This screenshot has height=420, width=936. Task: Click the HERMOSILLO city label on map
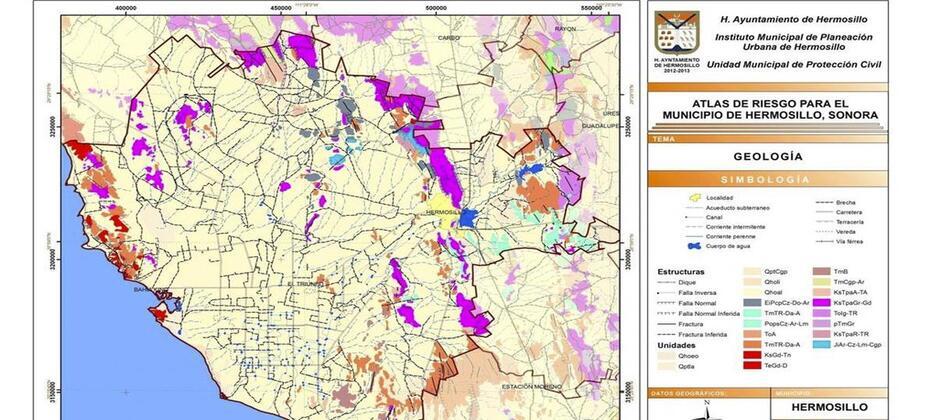pyautogui.click(x=441, y=213)
